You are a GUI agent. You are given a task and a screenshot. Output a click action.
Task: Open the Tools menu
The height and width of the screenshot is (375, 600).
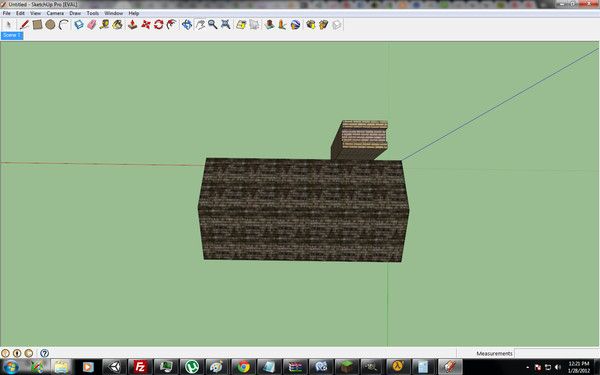coord(93,13)
